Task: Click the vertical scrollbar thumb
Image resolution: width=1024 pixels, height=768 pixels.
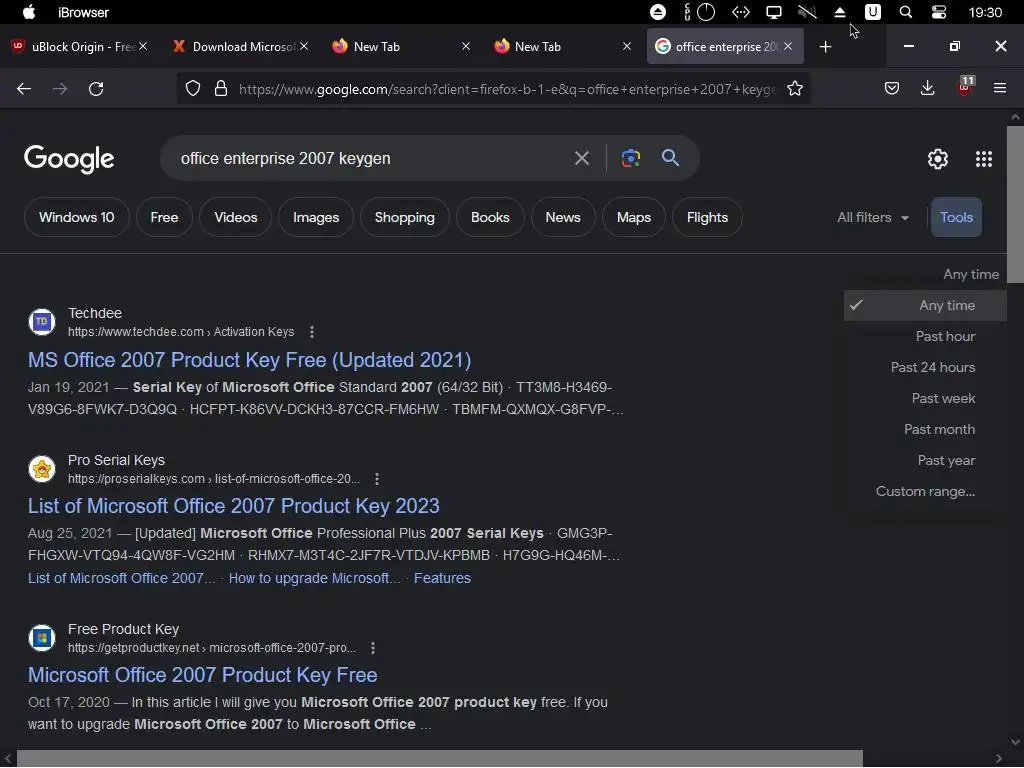Action: 1015,204
